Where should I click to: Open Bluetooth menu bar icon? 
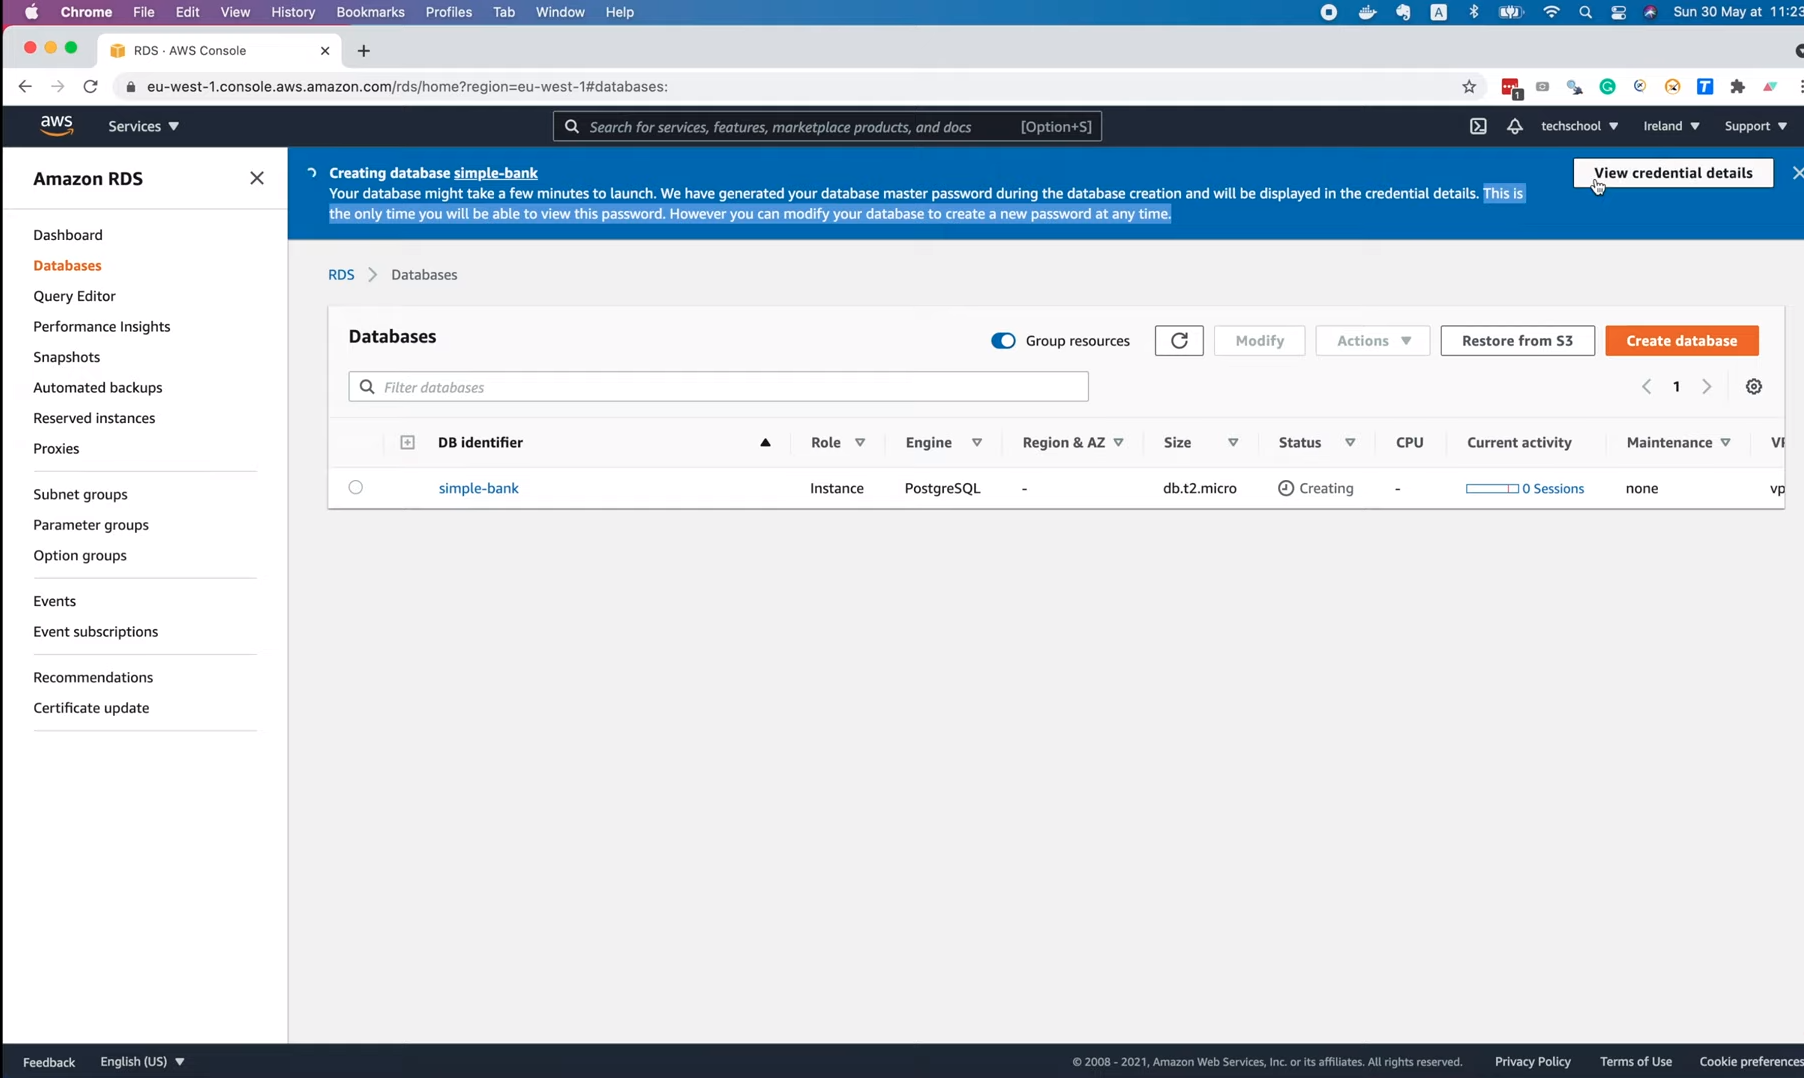[x=1473, y=12]
